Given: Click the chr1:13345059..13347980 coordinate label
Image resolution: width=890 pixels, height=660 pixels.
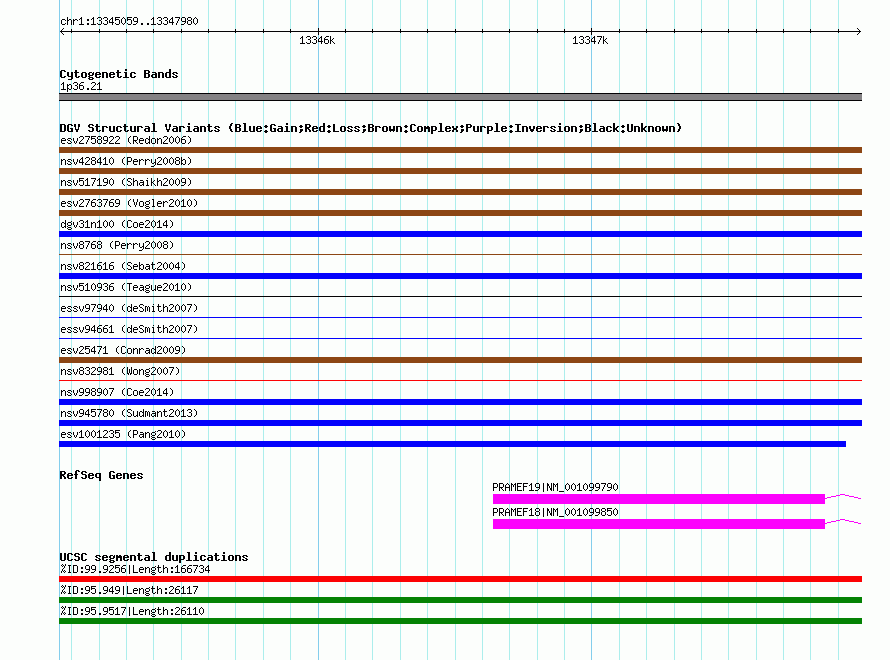Looking at the screenshot, I should (x=129, y=21).
